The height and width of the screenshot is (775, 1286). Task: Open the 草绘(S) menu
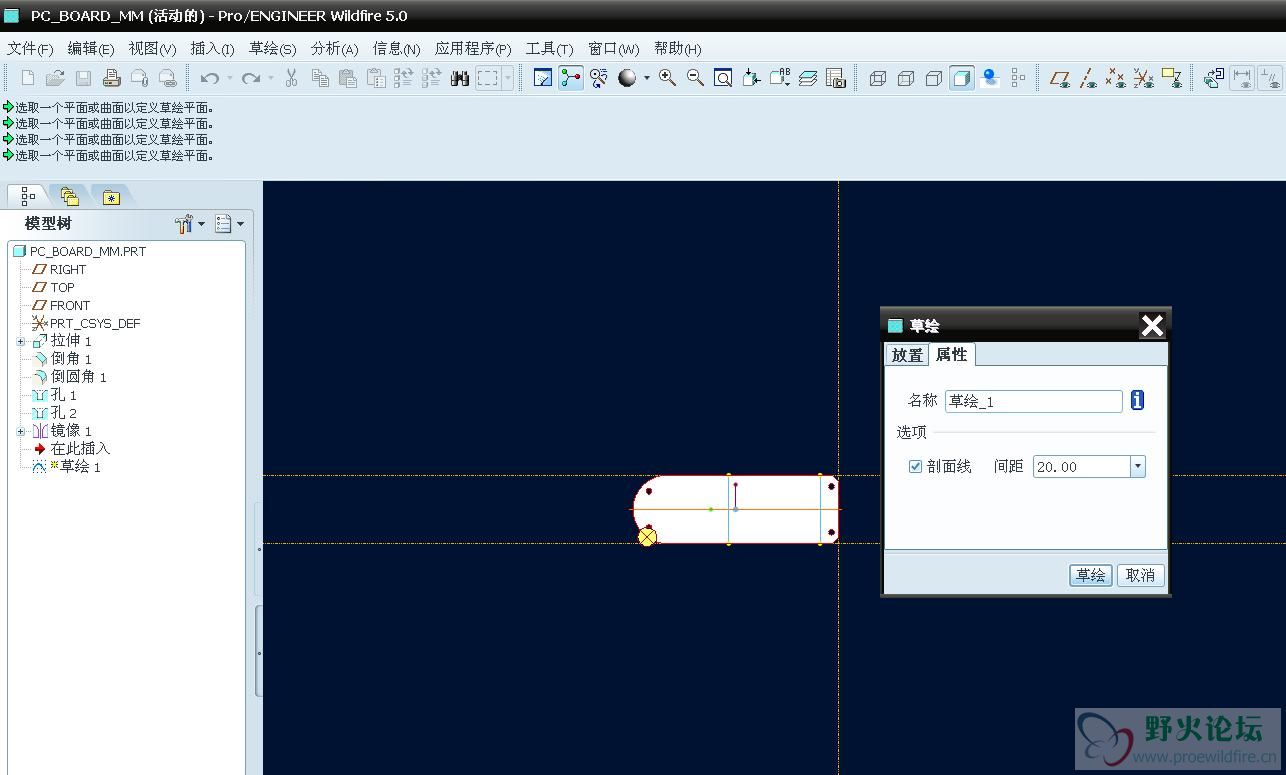coord(273,48)
